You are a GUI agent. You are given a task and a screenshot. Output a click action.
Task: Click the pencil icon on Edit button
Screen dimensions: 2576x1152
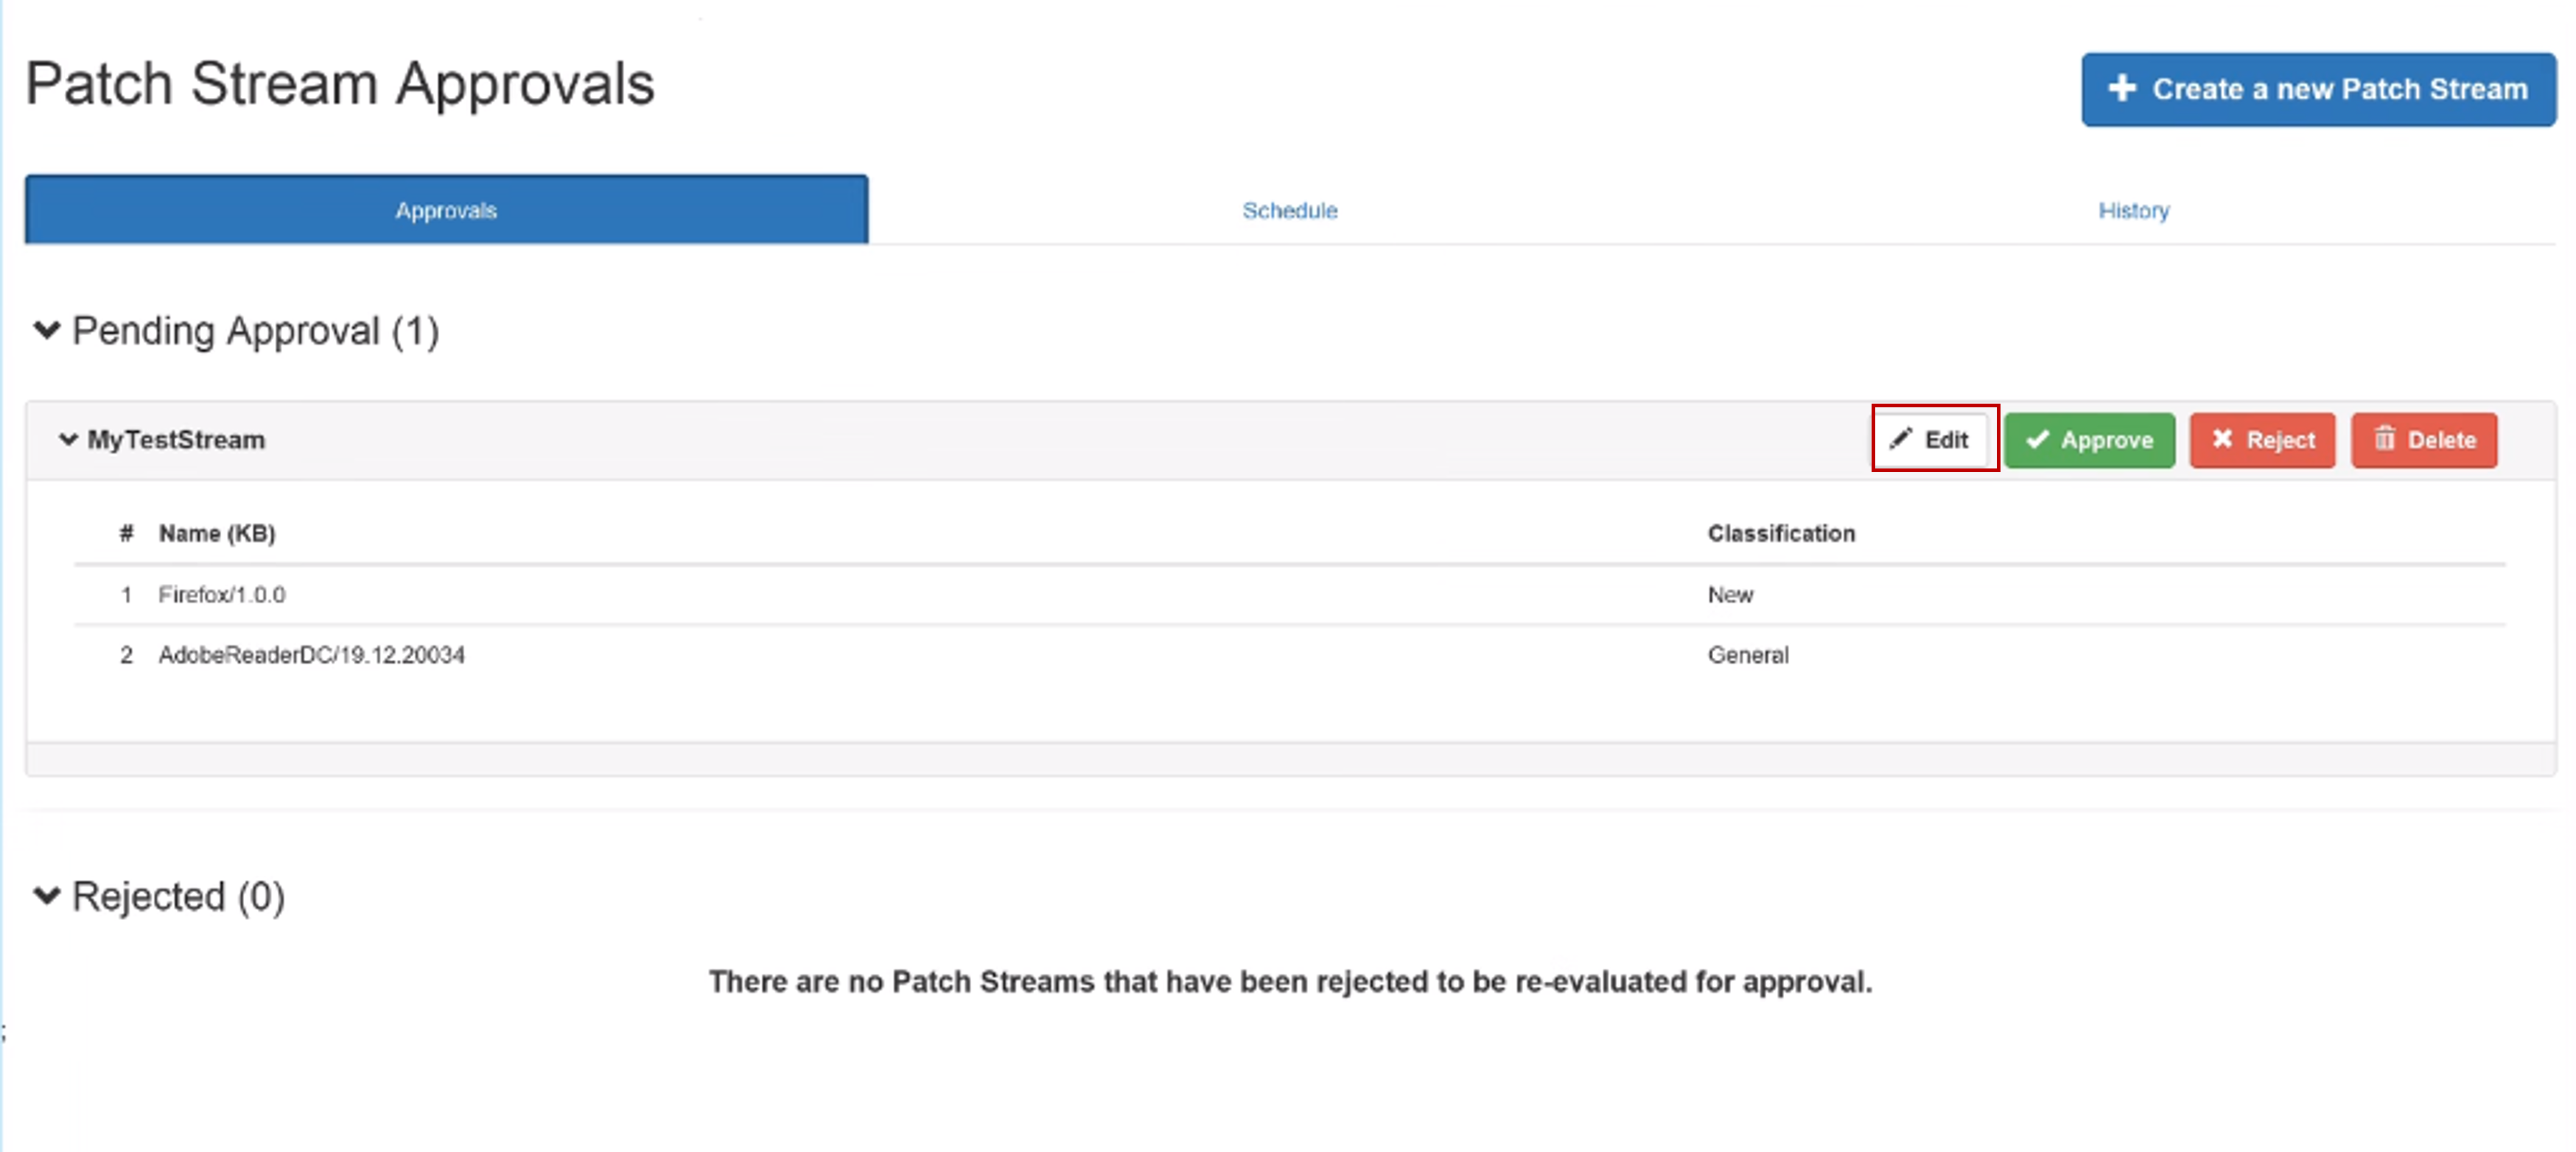coord(1900,439)
